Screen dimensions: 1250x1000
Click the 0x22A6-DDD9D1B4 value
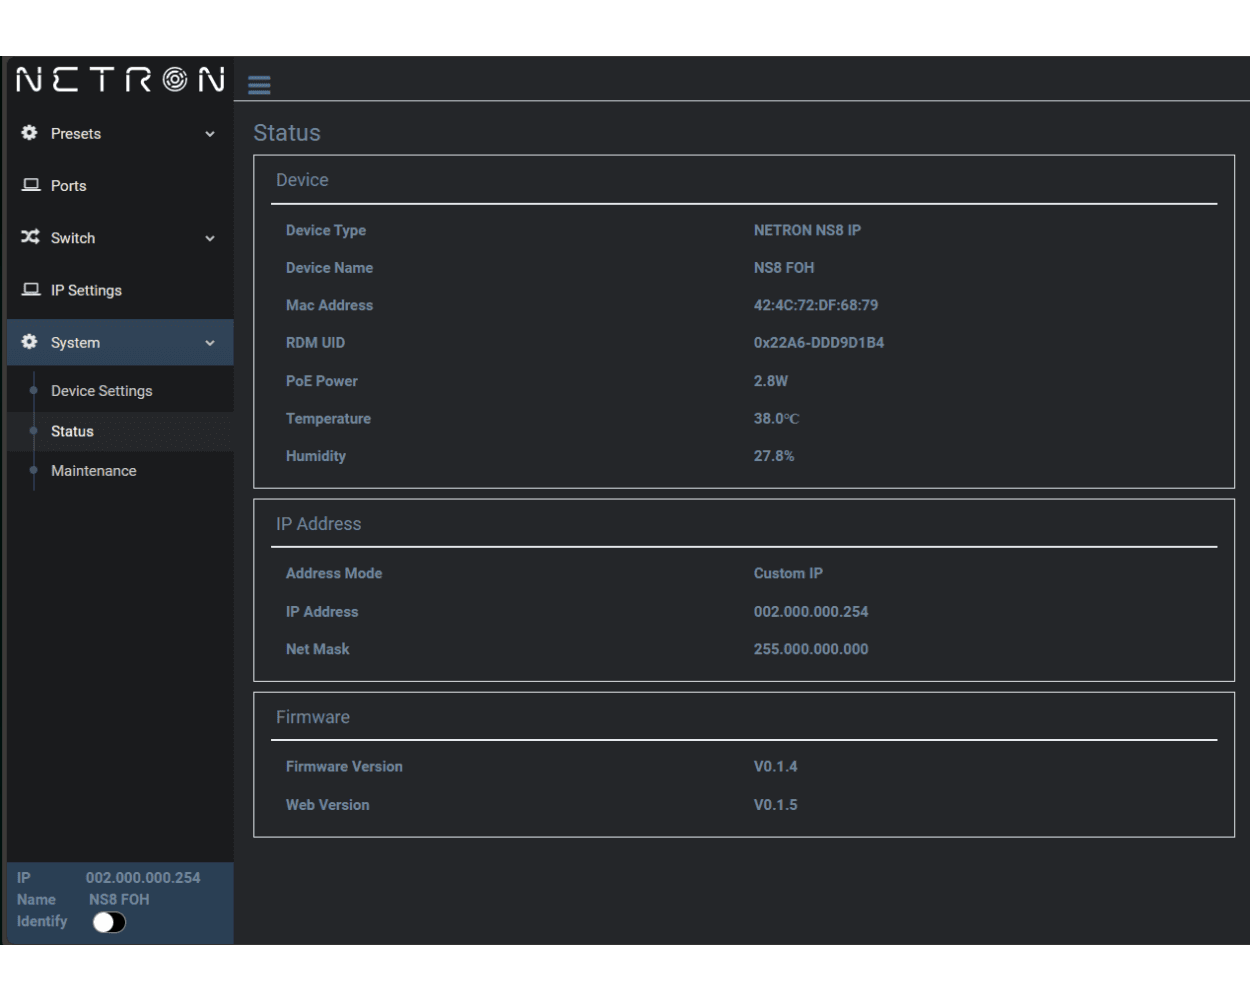[819, 343]
